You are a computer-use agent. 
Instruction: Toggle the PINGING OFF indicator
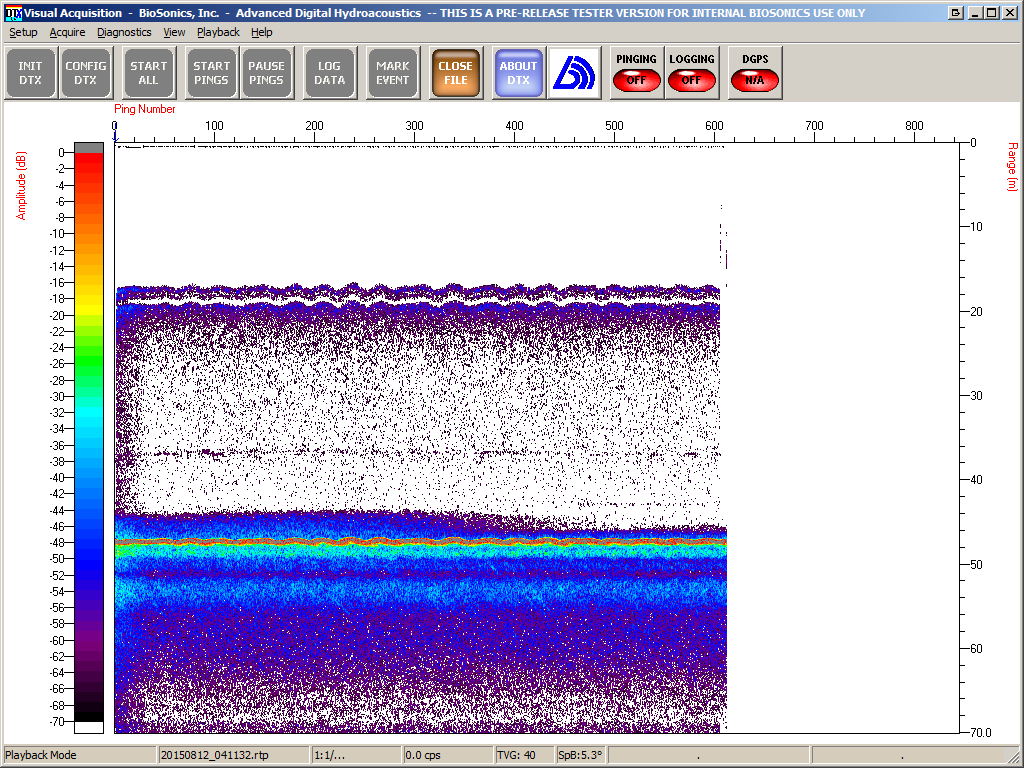point(637,73)
